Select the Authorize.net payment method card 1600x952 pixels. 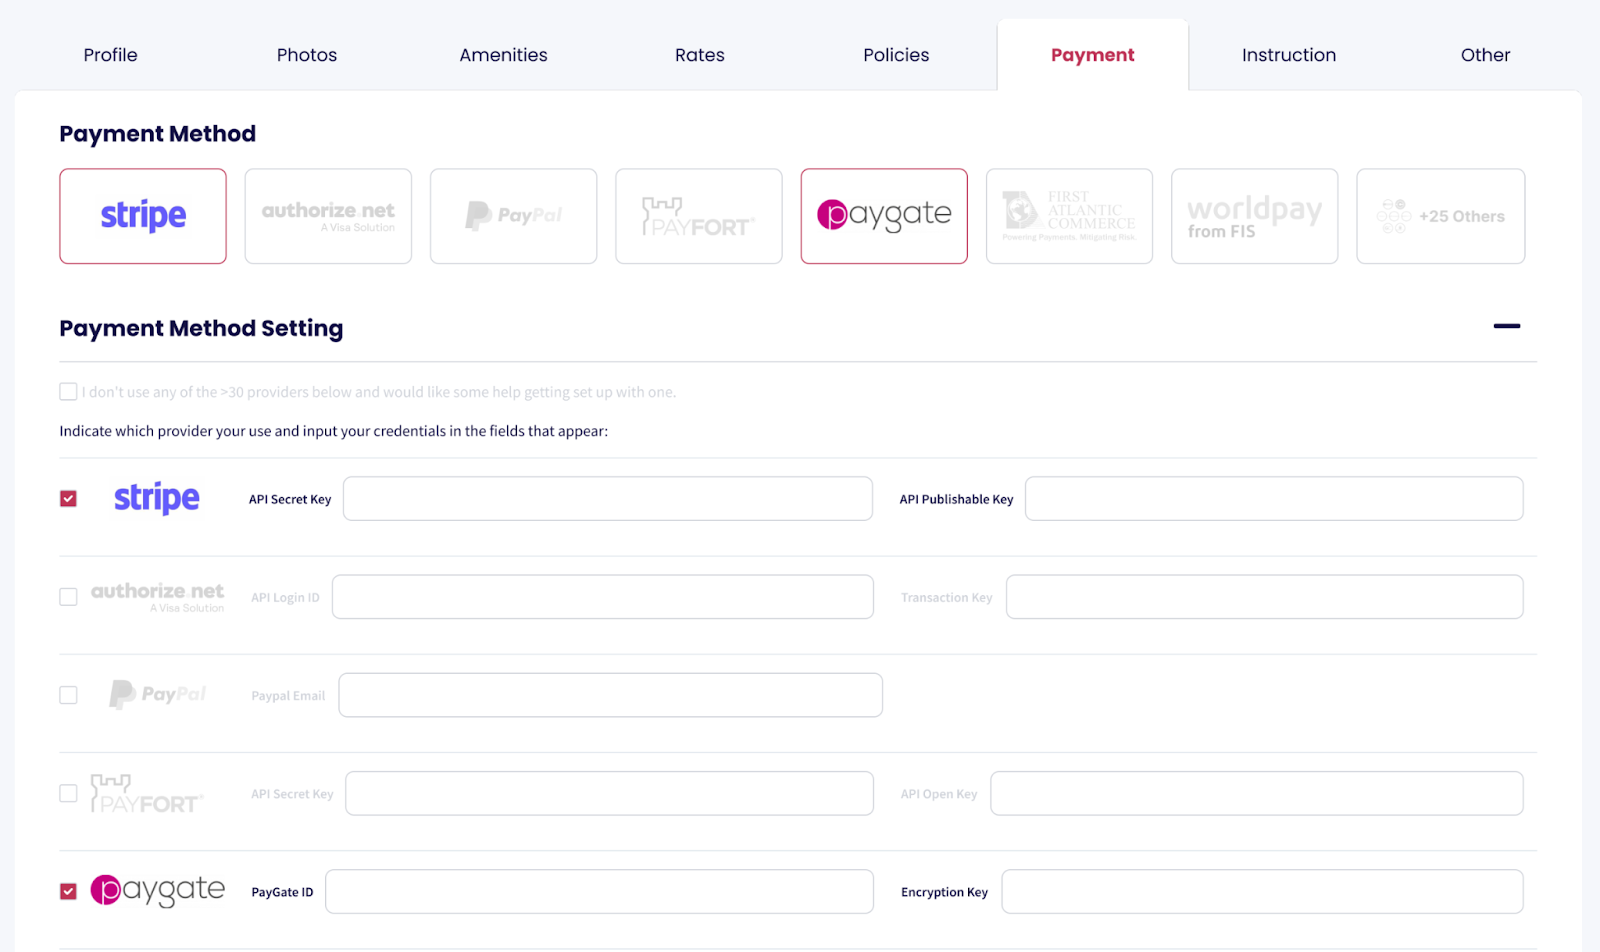pyautogui.click(x=328, y=216)
